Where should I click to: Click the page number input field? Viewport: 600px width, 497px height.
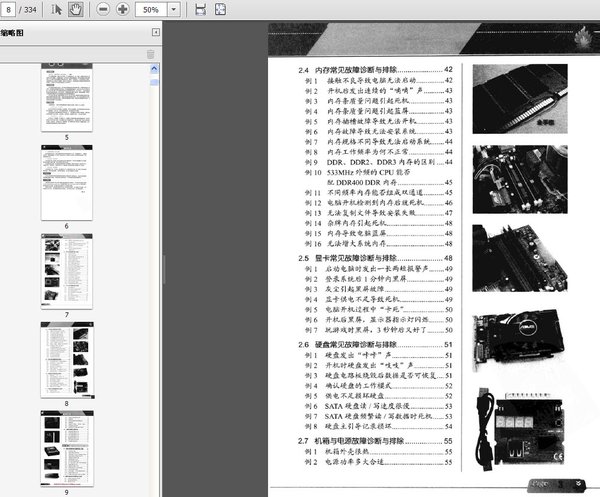8,9
